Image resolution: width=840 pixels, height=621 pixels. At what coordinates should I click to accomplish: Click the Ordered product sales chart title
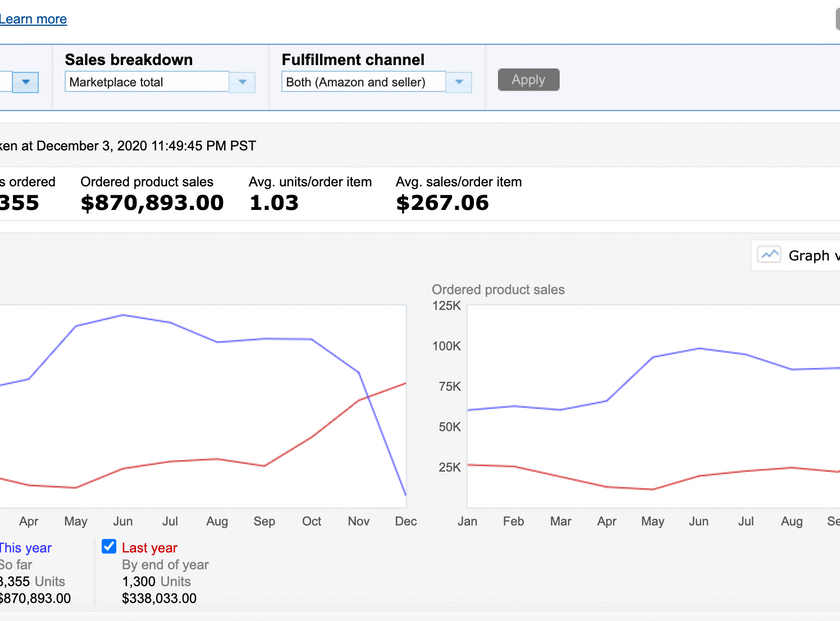[498, 290]
